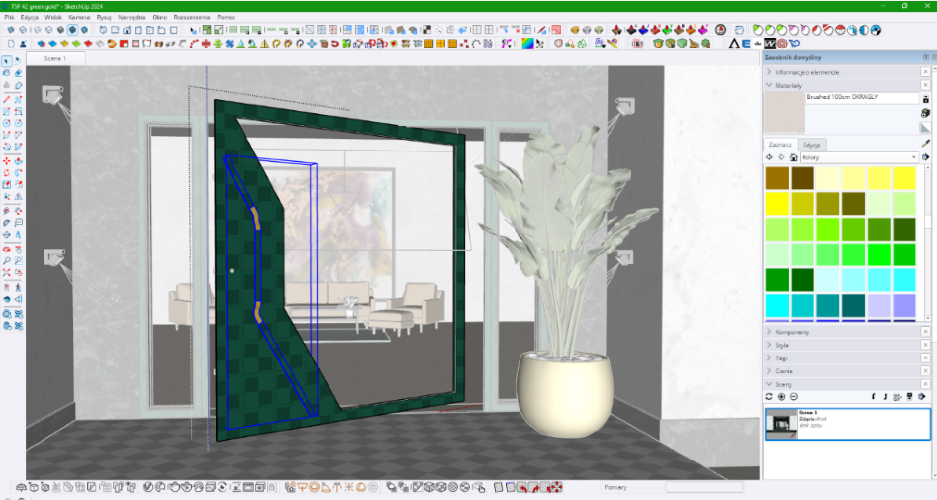Collapse the Sceny panel
Image resolution: width=937 pixels, height=500 pixels.
coord(769,384)
